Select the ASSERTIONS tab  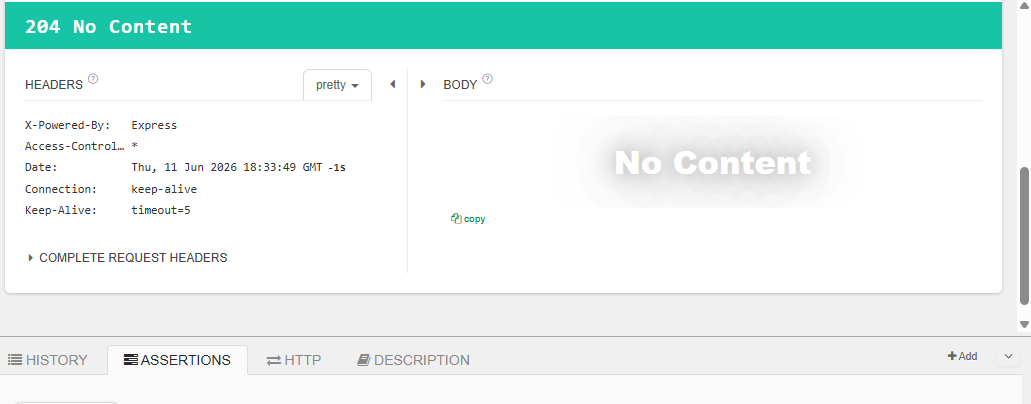(x=178, y=360)
